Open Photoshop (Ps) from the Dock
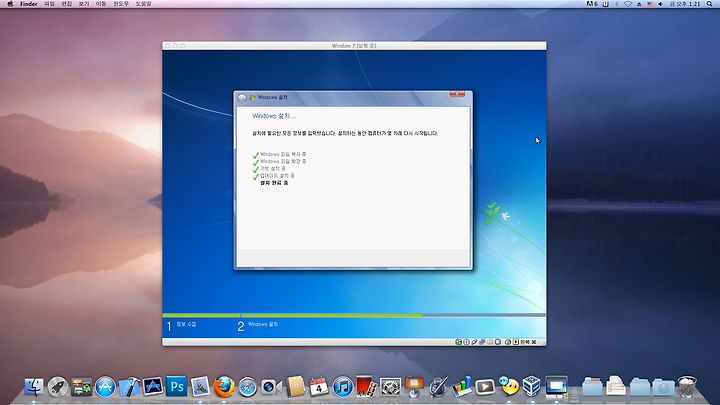The image size is (720, 405). point(176,387)
